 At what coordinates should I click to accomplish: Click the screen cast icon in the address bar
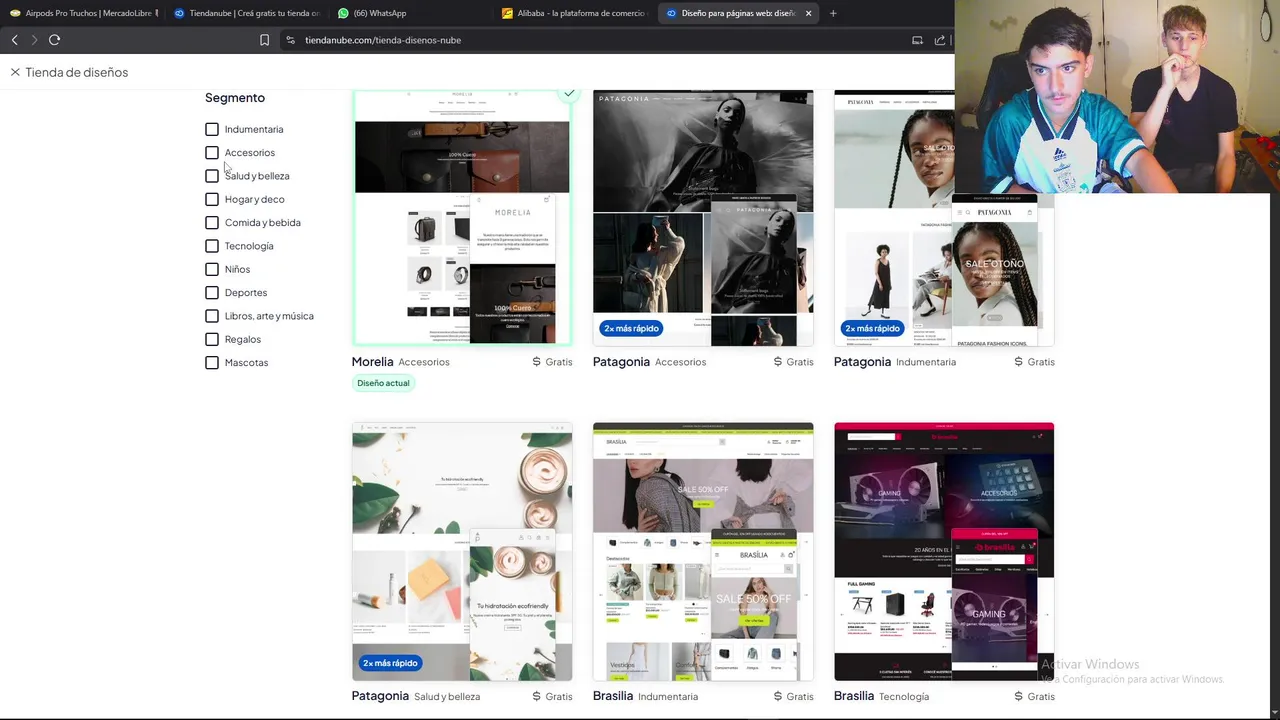[x=917, y=40]
